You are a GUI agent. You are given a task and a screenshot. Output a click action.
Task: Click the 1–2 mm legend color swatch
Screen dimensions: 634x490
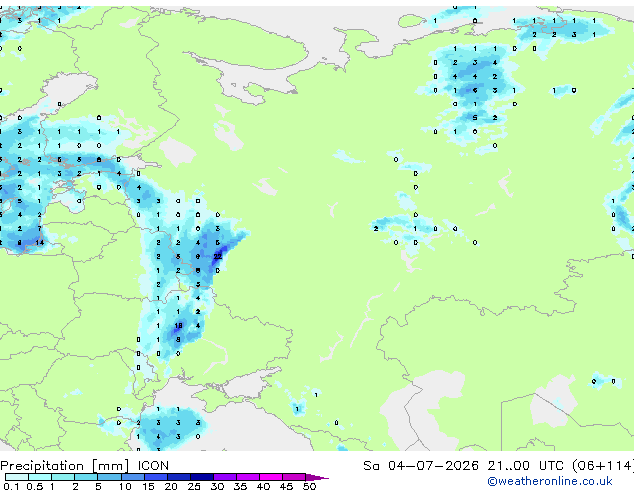[x=63, y=477]
